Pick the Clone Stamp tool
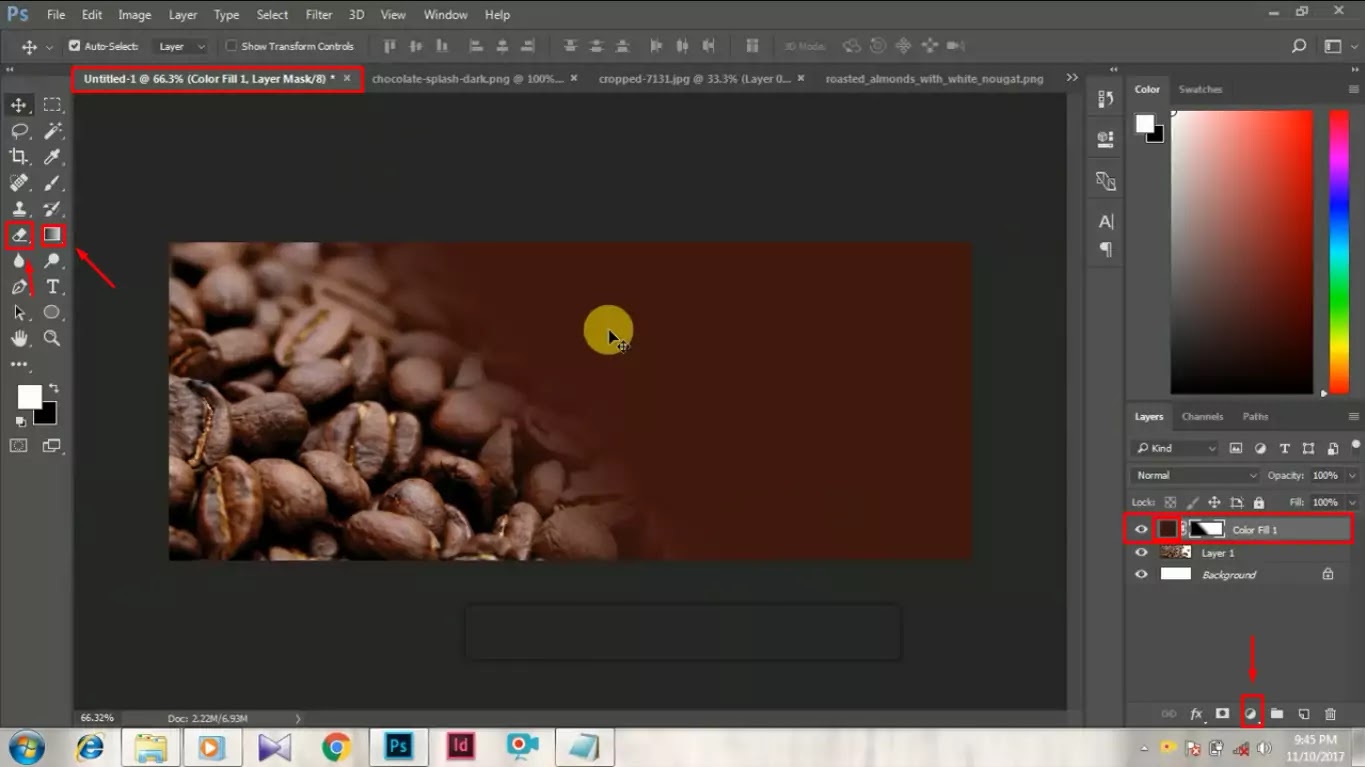1365x767 pixels. pos(19,209)
